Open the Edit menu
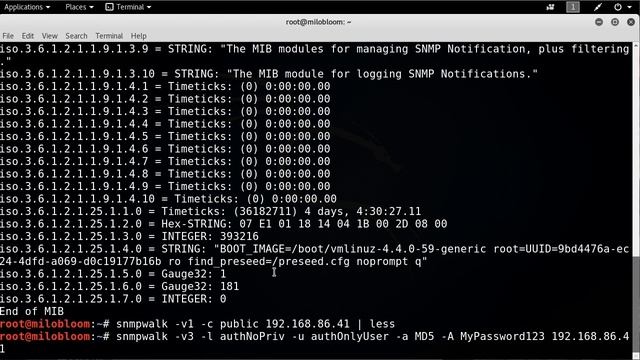This screenshot has width=640, height=360. [x=28, y=36]
